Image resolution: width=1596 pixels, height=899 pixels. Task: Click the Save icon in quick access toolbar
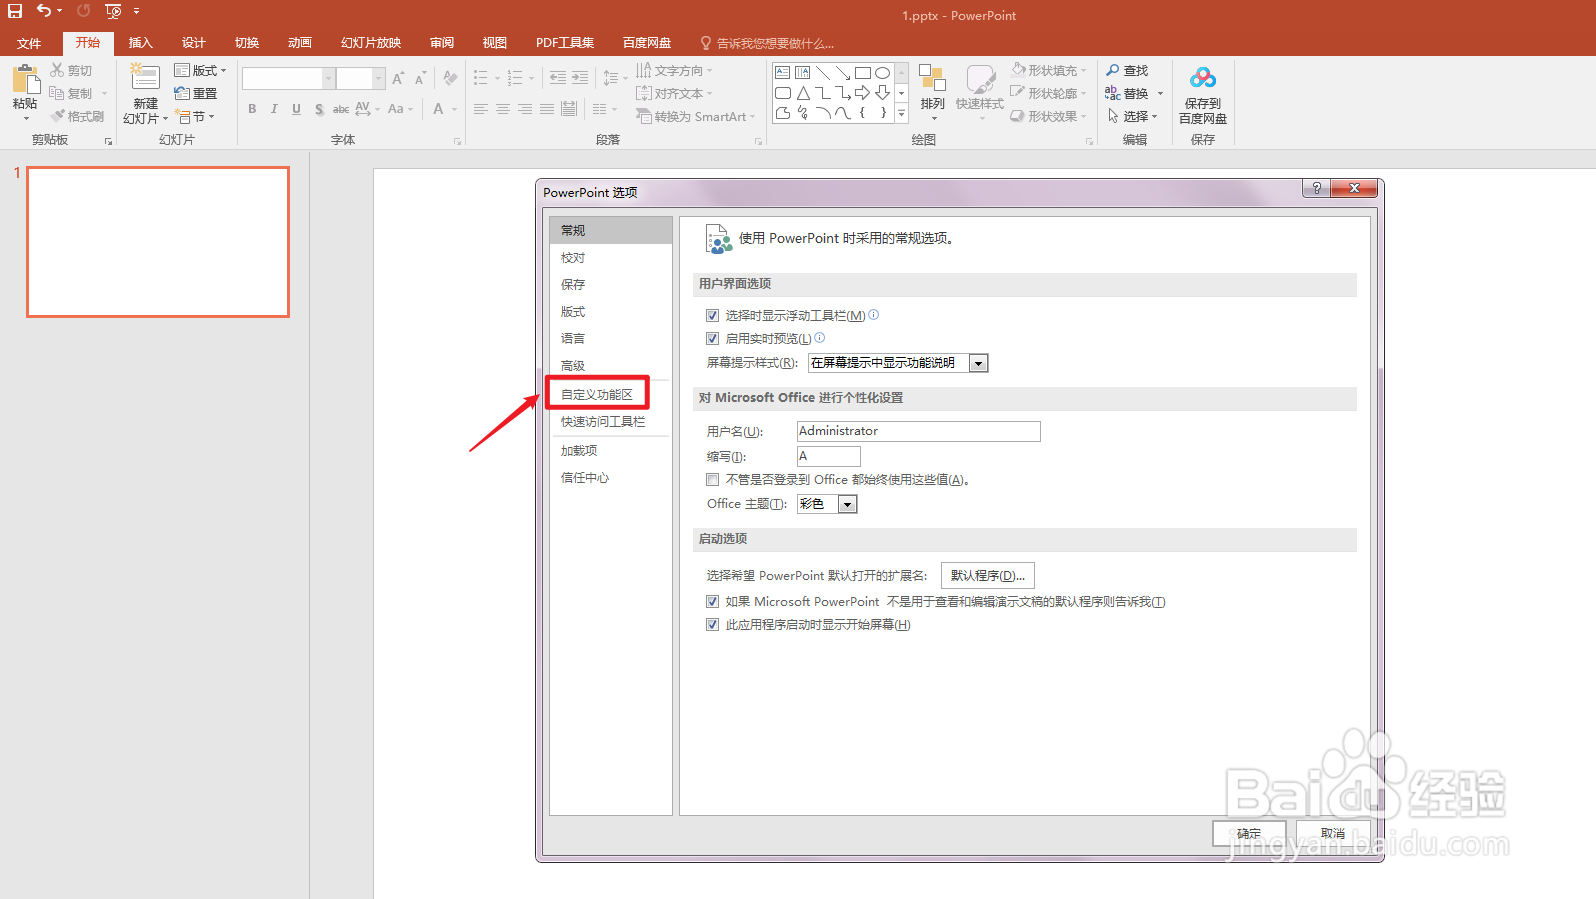pos(15,11)
